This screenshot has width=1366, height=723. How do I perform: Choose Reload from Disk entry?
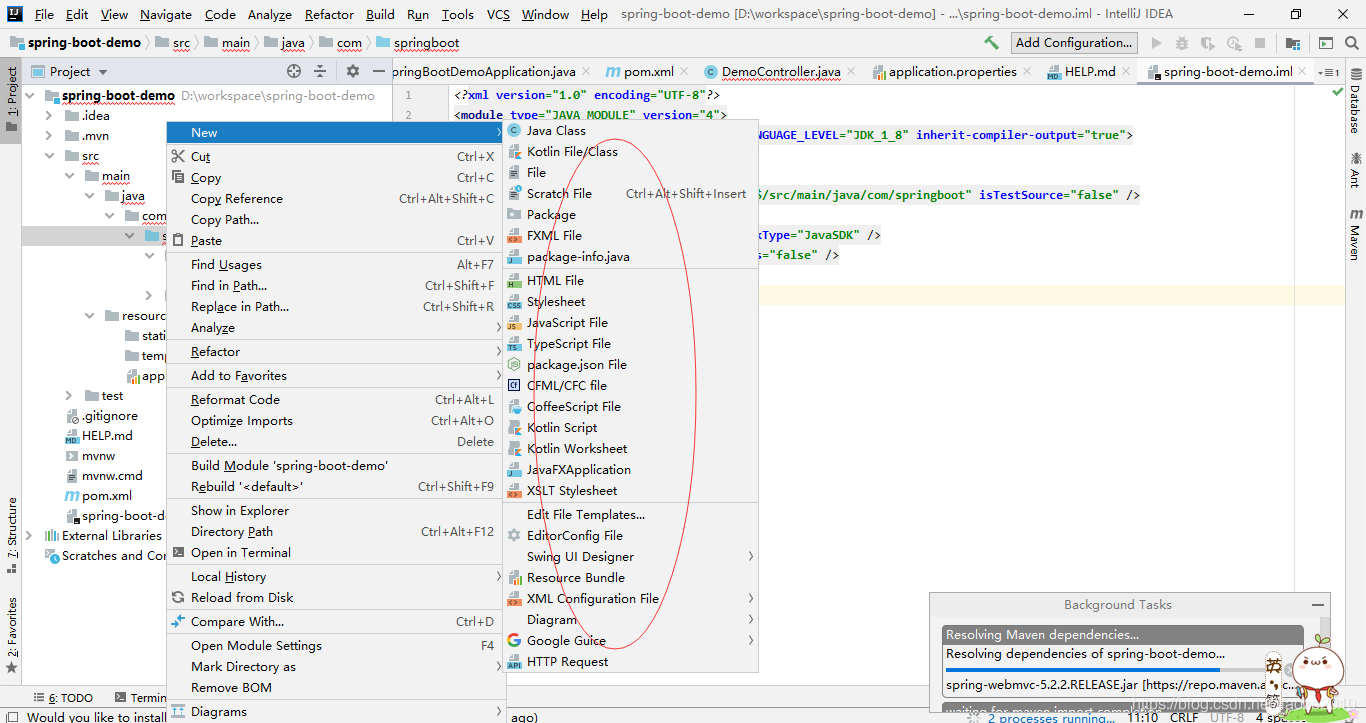click(334, 598)
